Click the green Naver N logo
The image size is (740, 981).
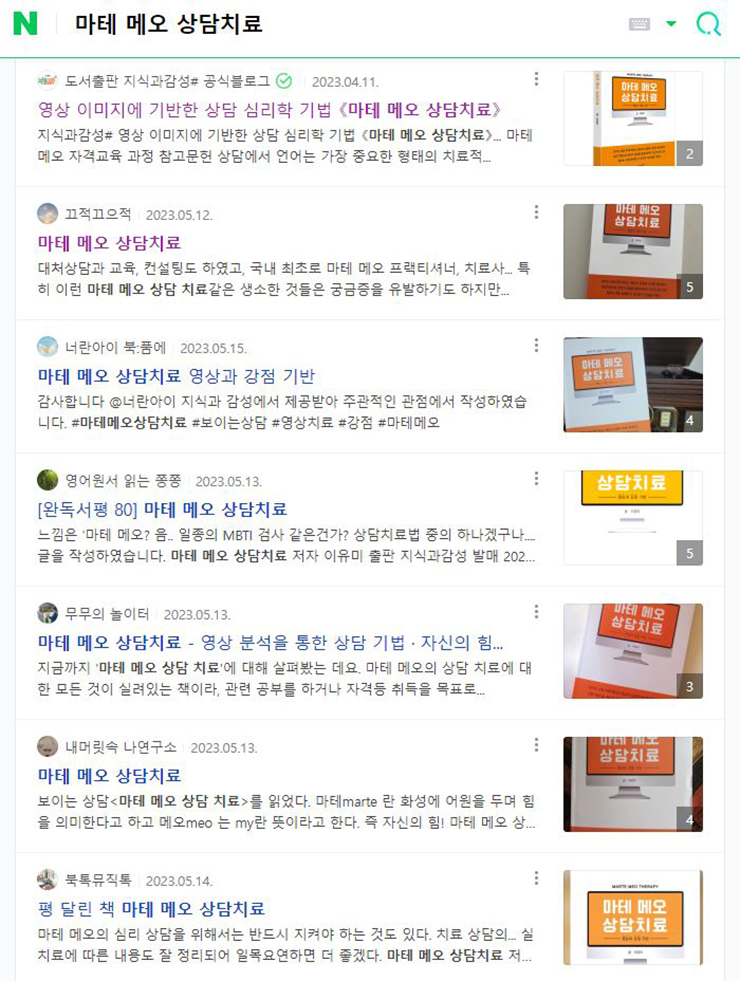(x=26, y=24)
